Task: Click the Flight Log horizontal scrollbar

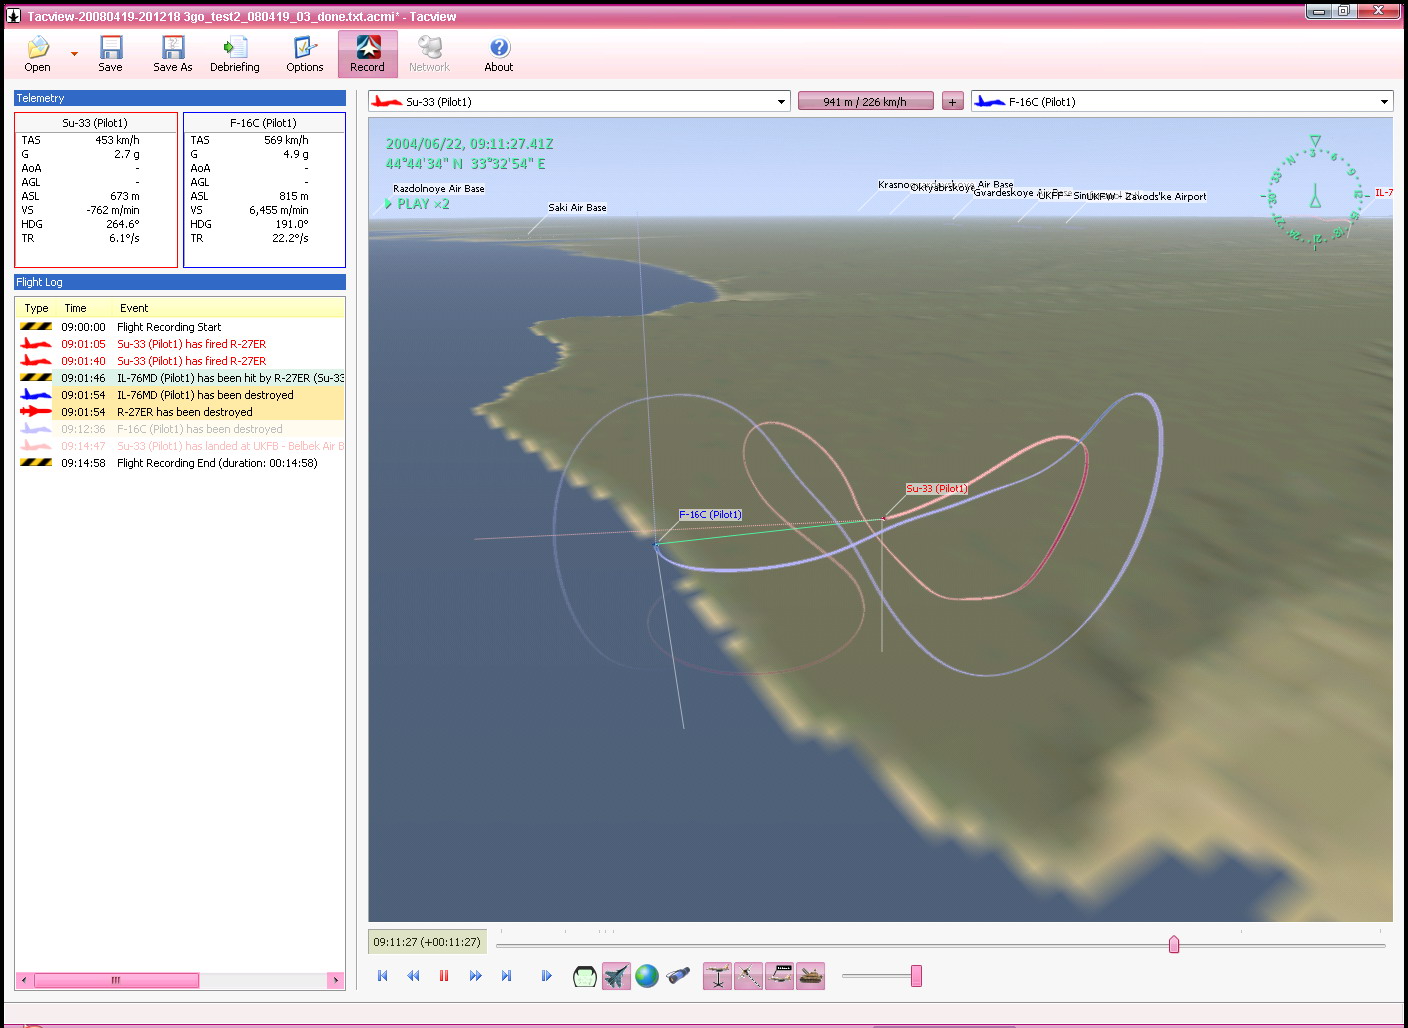Action: (x=116, y=980)
